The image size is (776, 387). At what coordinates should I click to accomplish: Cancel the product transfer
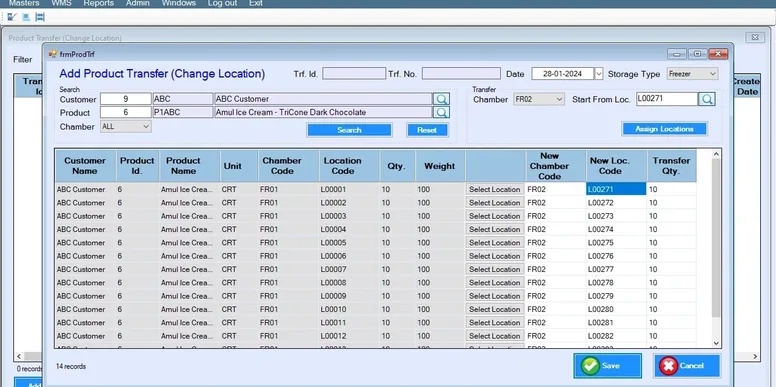[x=687, y=366]
